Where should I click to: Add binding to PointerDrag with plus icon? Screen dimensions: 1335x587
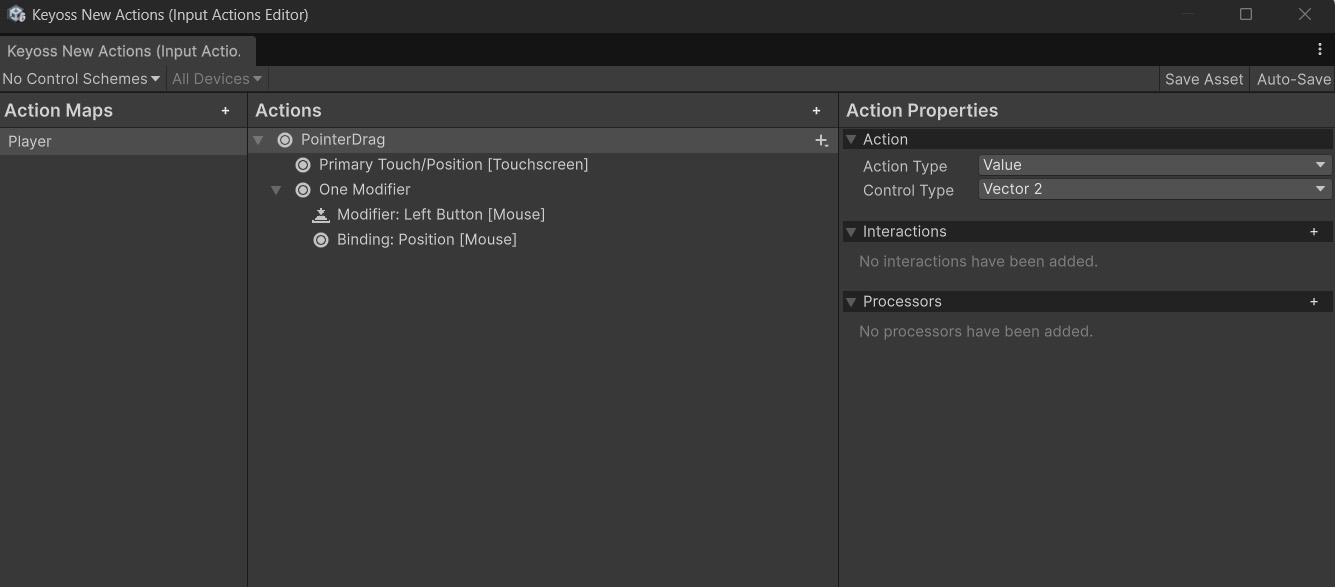(821, 141)
